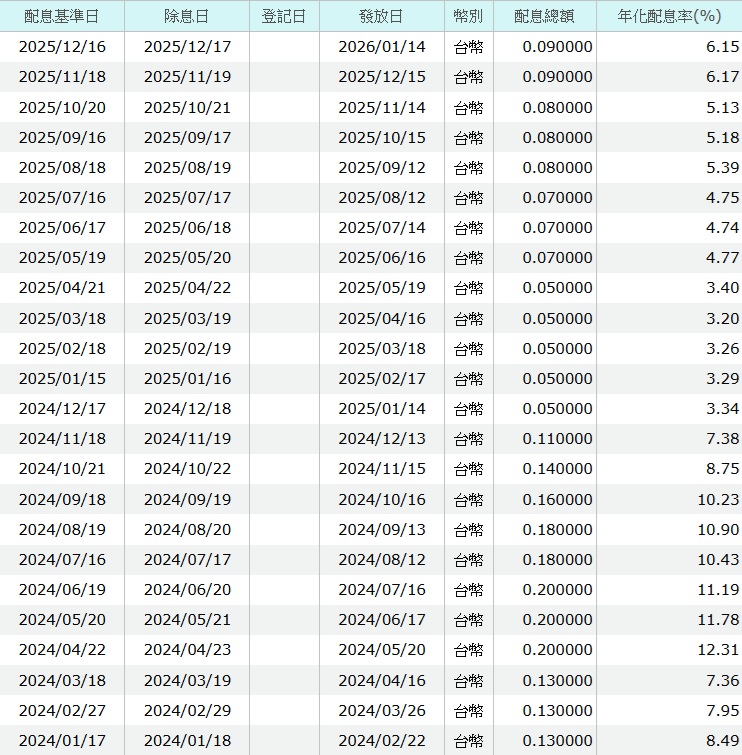Screen dimensions: 742x755
Task: Click the ex-dividend date 2025/11/19
Action: tap(187, 77)
